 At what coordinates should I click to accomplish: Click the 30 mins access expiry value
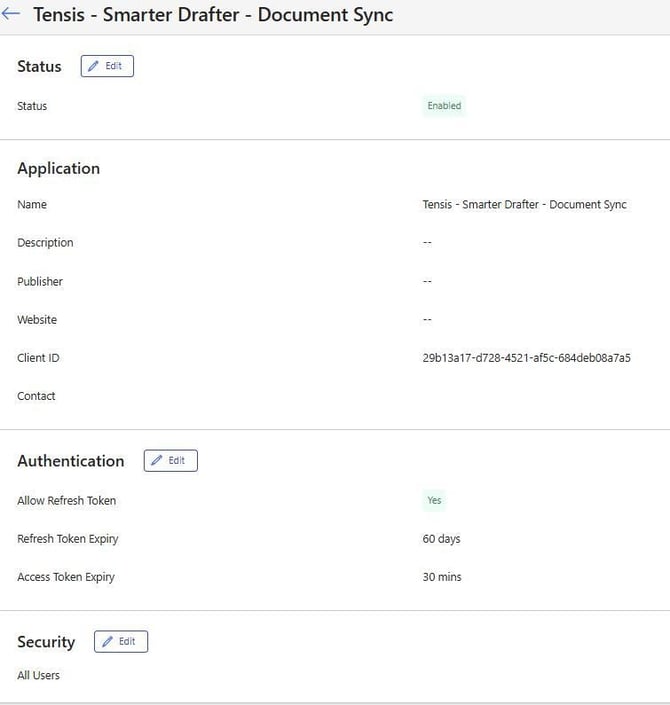pos(442,577)
